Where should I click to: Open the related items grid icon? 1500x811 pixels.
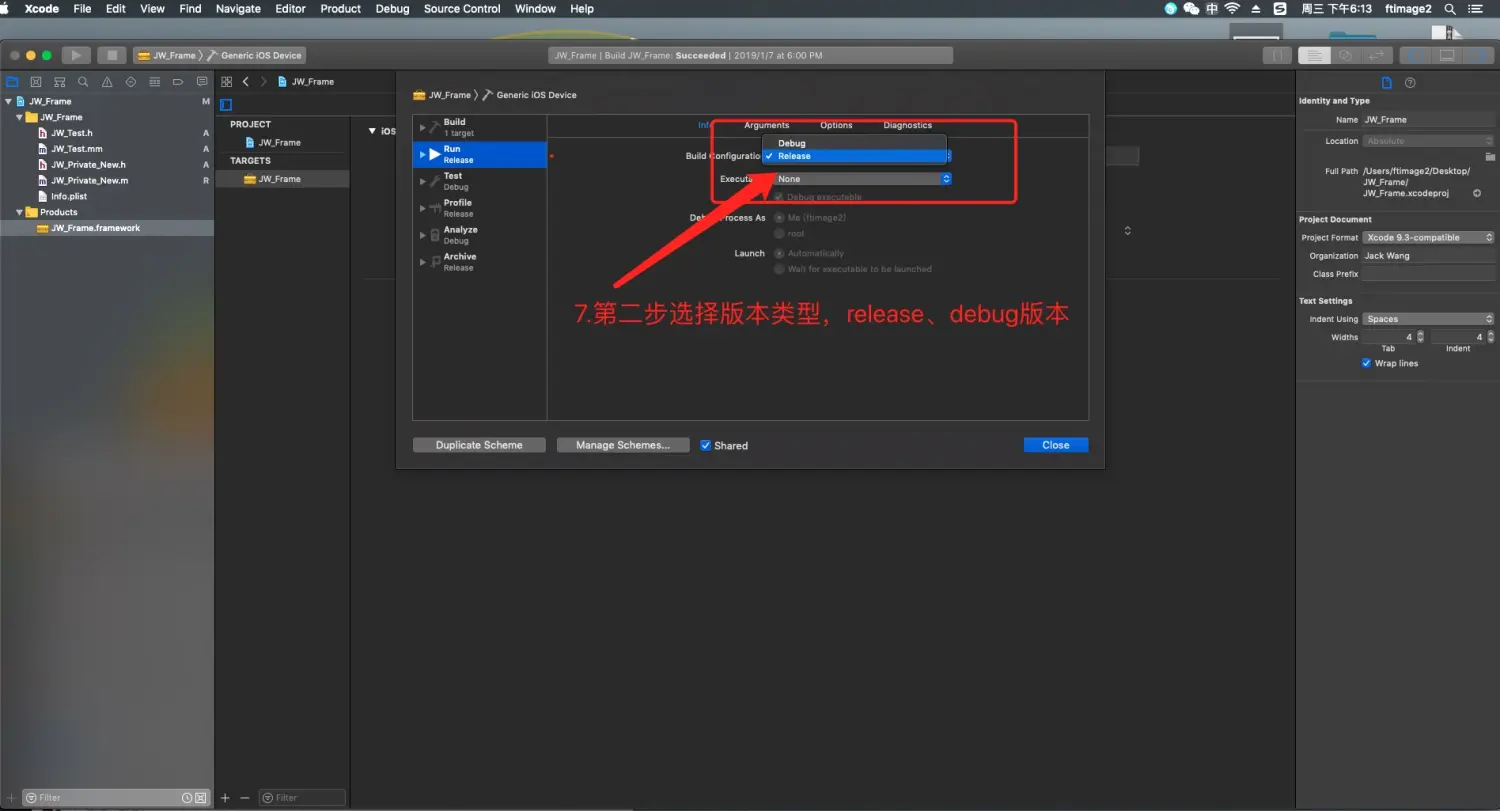(227, 82)
